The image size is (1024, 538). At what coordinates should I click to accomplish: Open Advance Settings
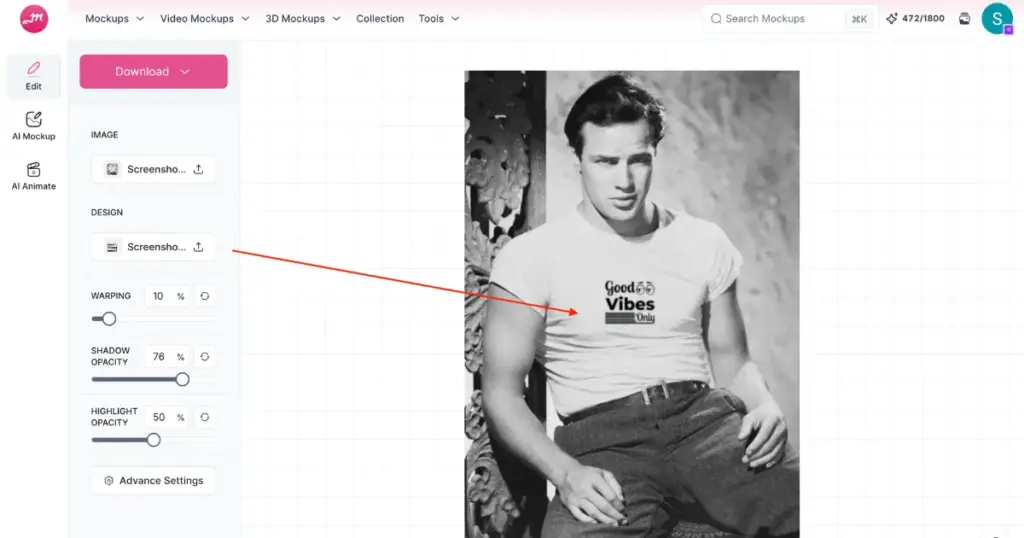pyautogui.click(x=153, y=481)
